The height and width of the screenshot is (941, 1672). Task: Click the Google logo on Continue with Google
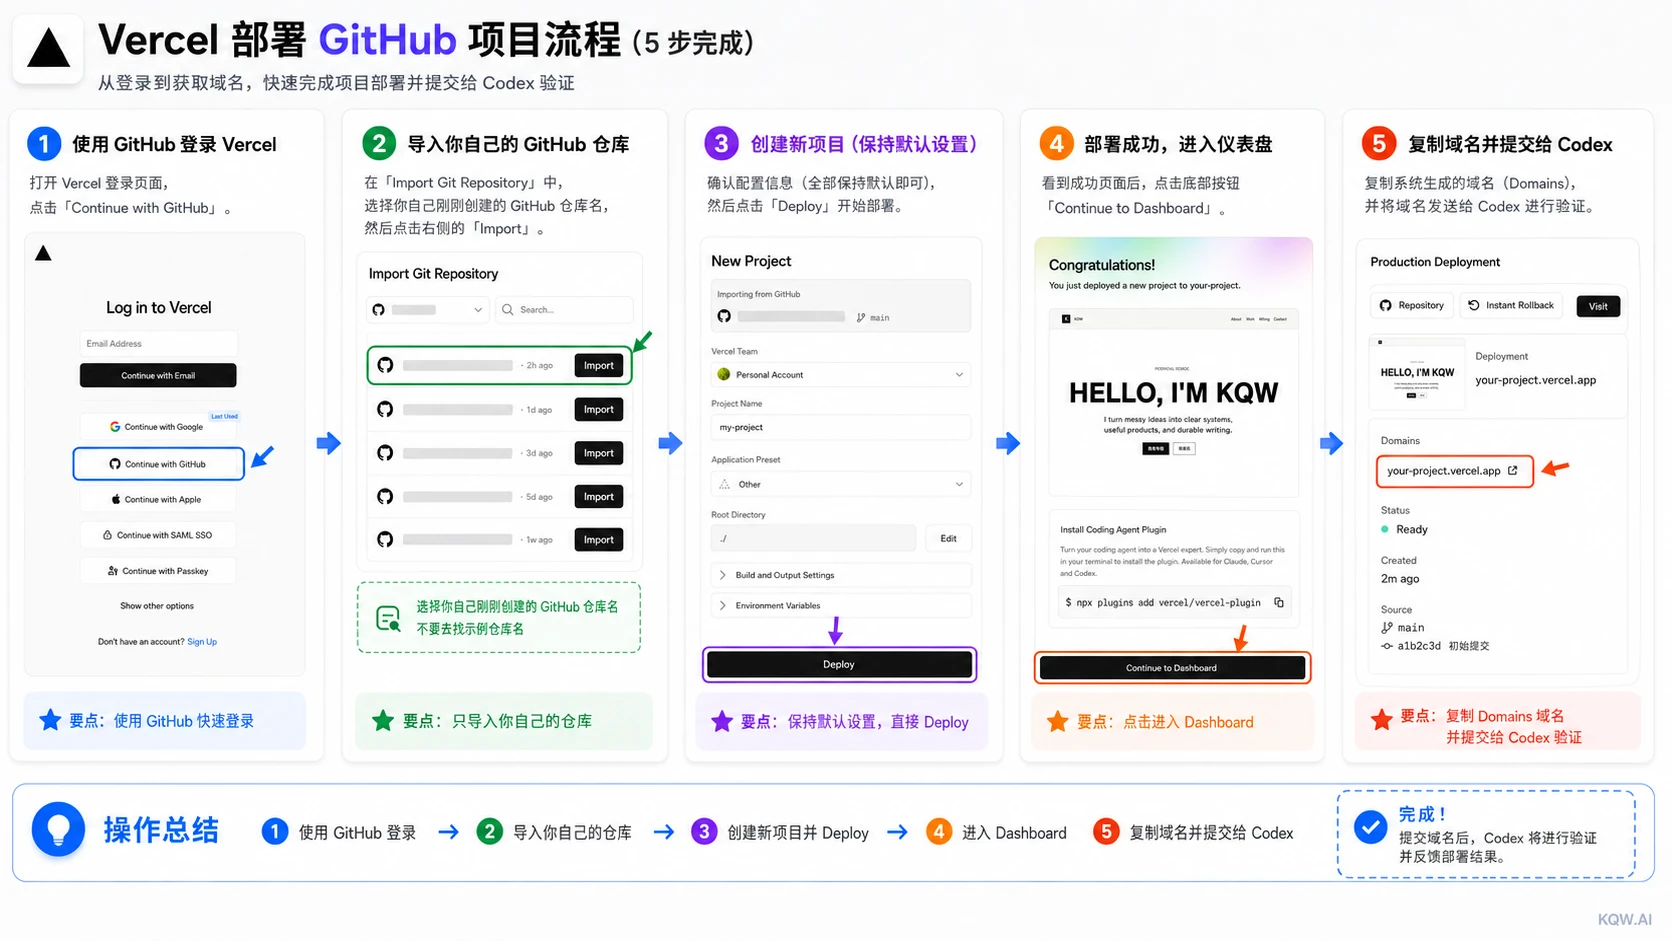pyautogui.click(x=115, y=426)
